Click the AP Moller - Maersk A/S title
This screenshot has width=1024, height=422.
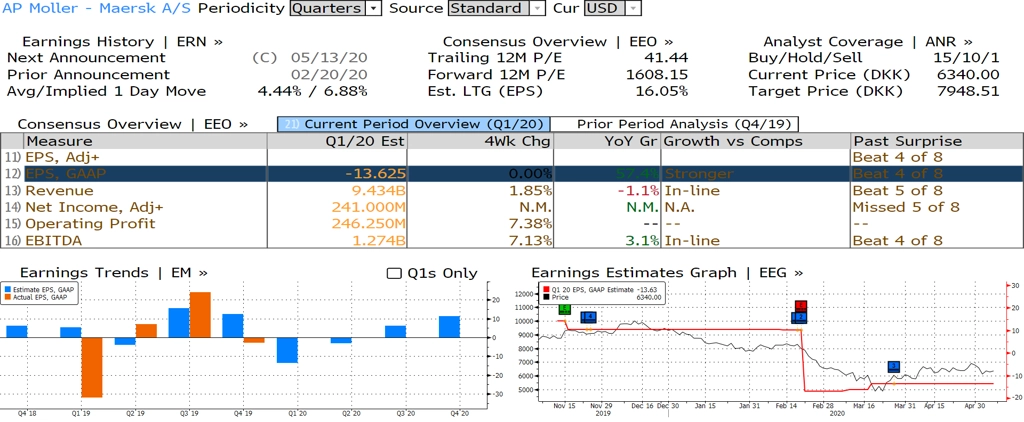coord(97,8)
